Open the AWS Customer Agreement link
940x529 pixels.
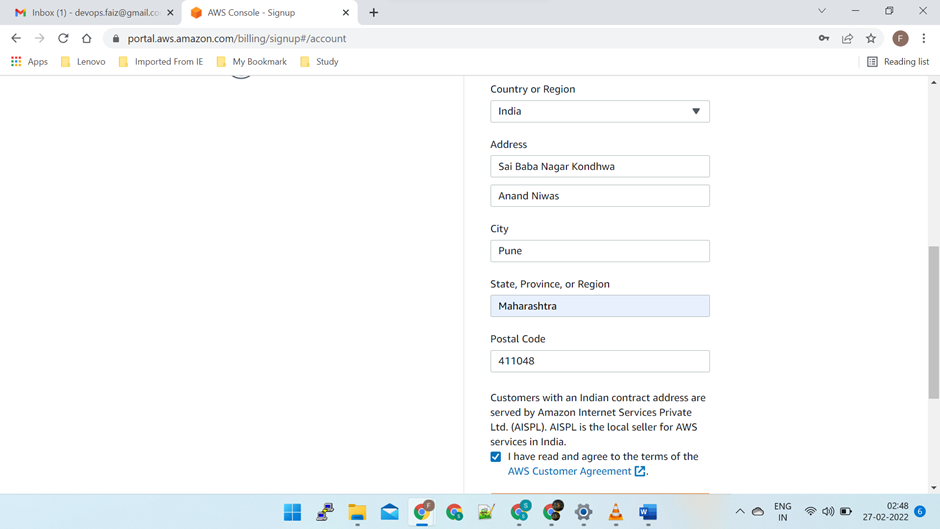click(x=576, y=471)
